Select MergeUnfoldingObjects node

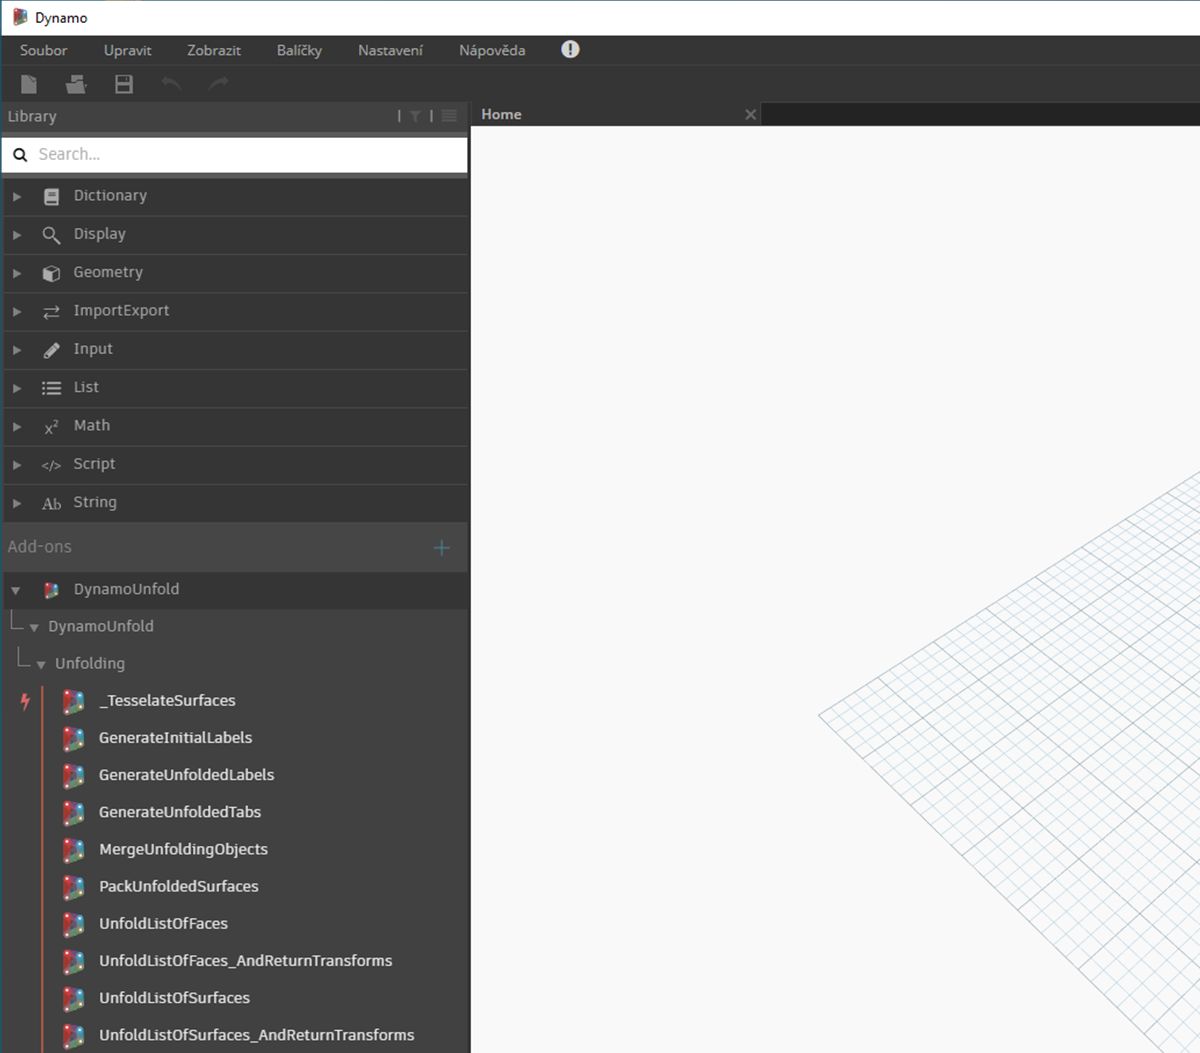[x=183, y=849]
